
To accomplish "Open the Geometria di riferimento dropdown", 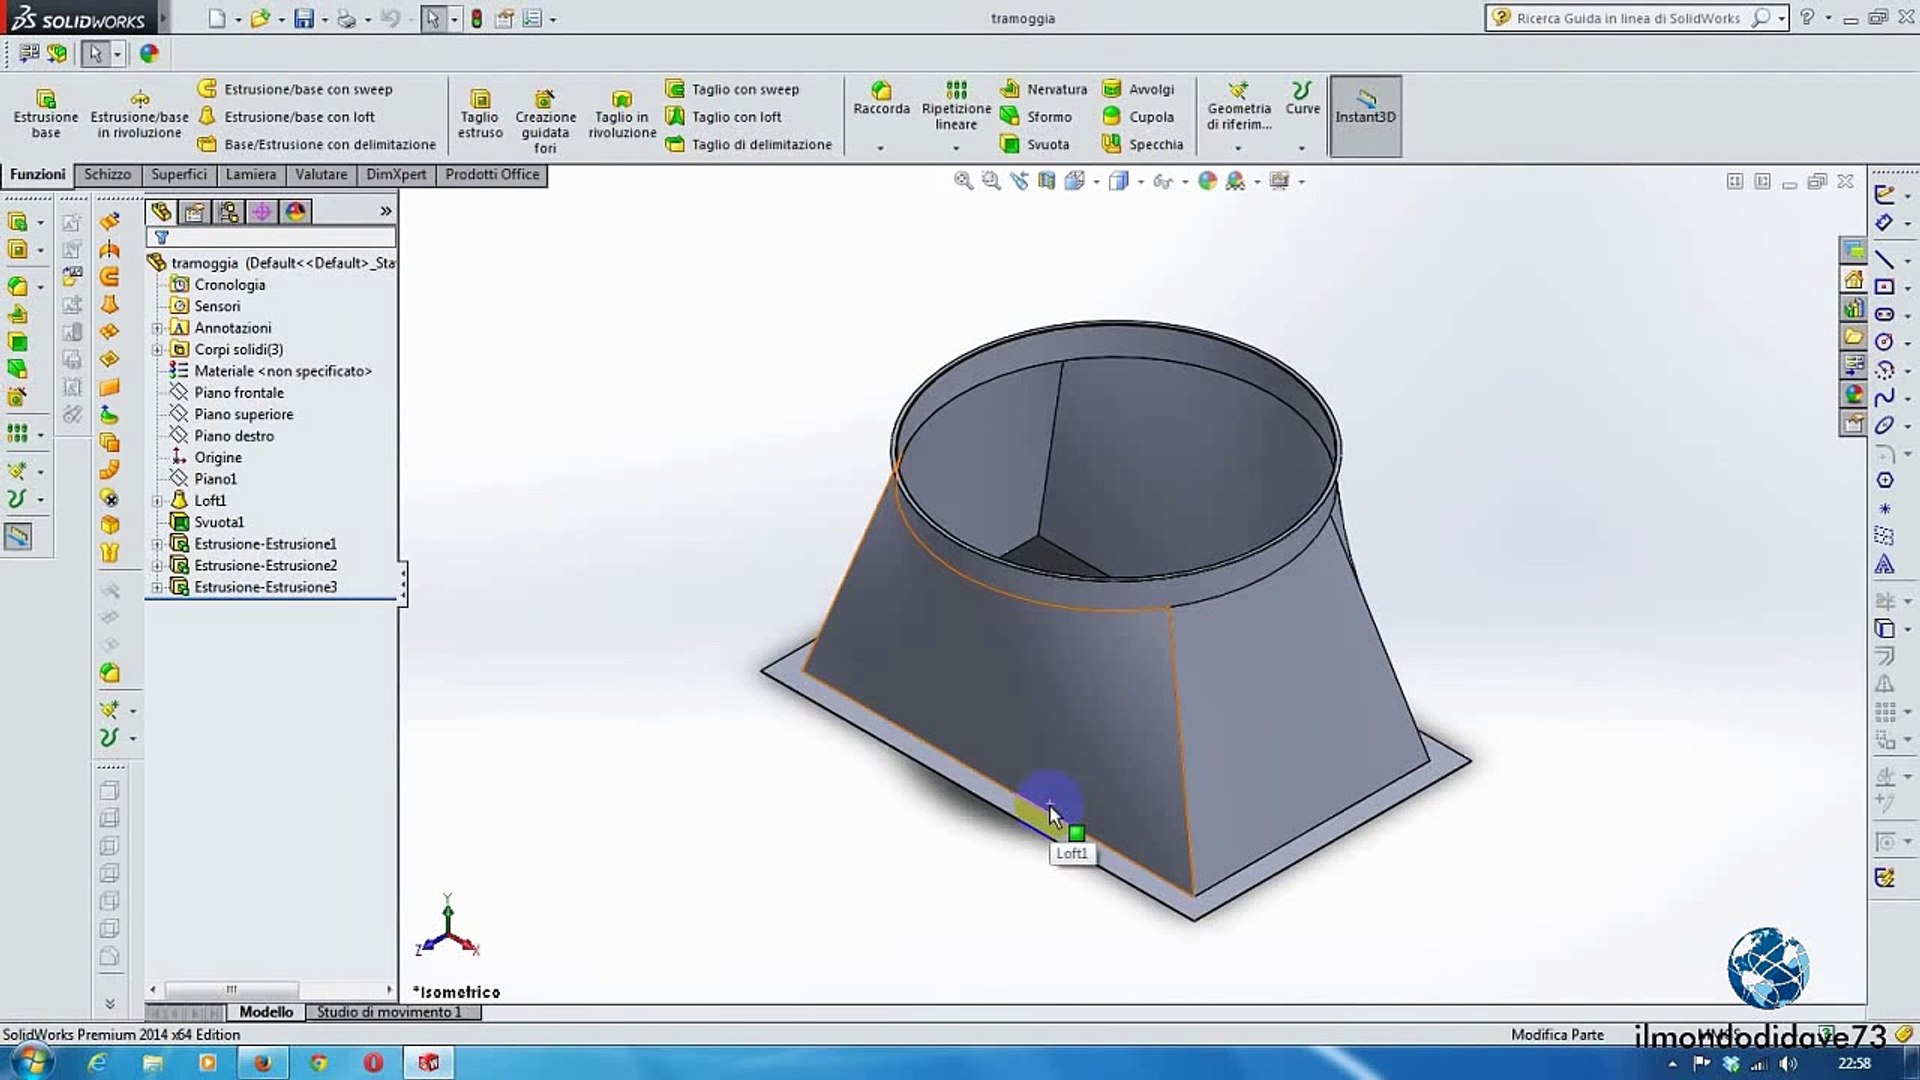I will click(x=1238, y=148).
